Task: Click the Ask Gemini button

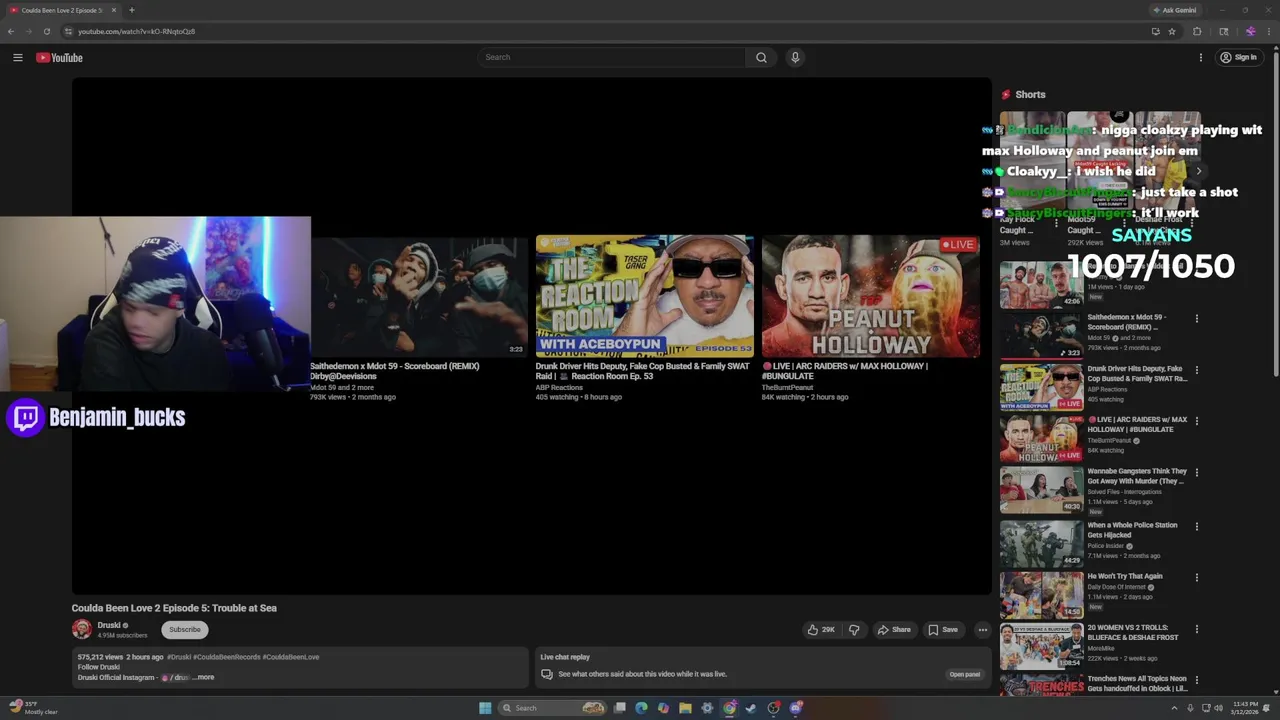Action: (1175, 10)
